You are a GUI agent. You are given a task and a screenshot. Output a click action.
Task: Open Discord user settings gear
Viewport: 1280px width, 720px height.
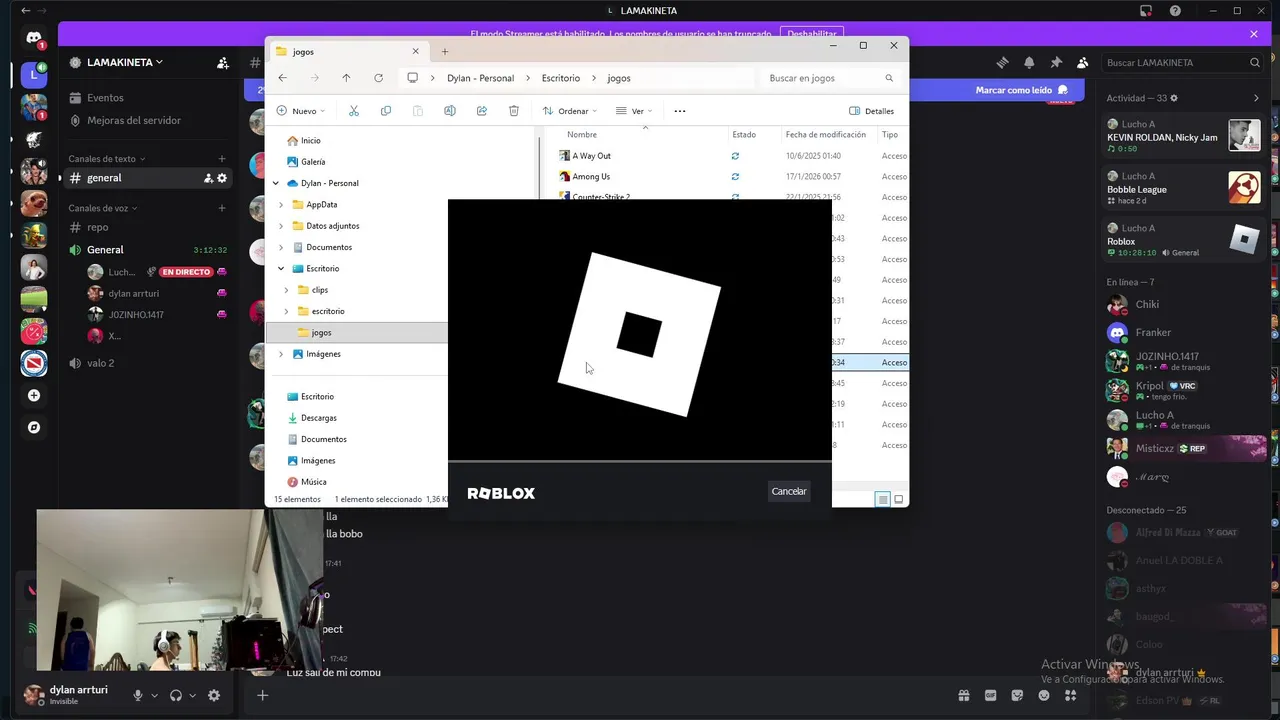[214, 695]
